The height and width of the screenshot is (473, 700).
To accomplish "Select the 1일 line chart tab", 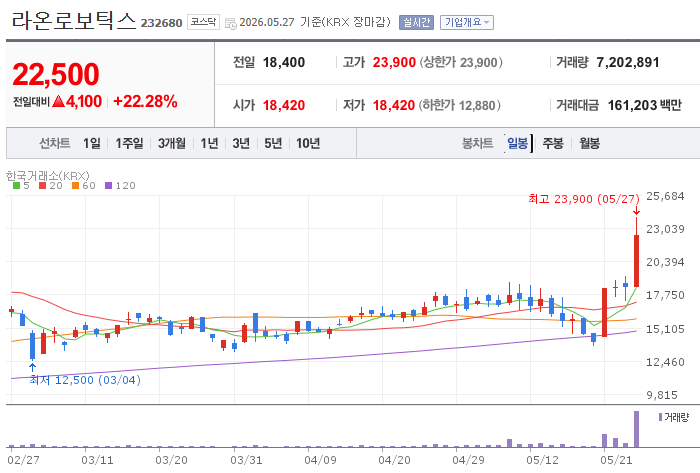I will coord(92,143).
